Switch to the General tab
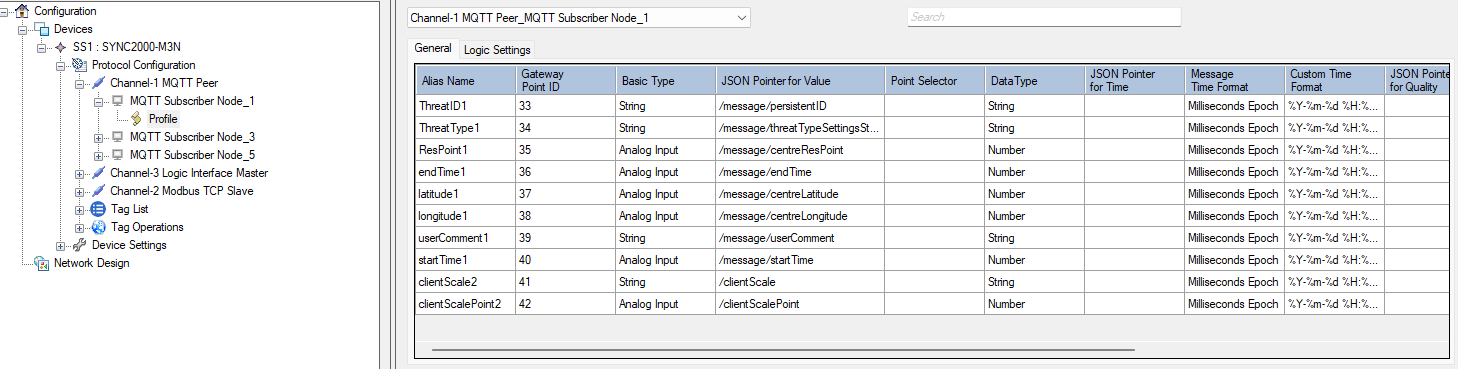The width and height of the screenshot is (1458, 369). coord(433,48)
